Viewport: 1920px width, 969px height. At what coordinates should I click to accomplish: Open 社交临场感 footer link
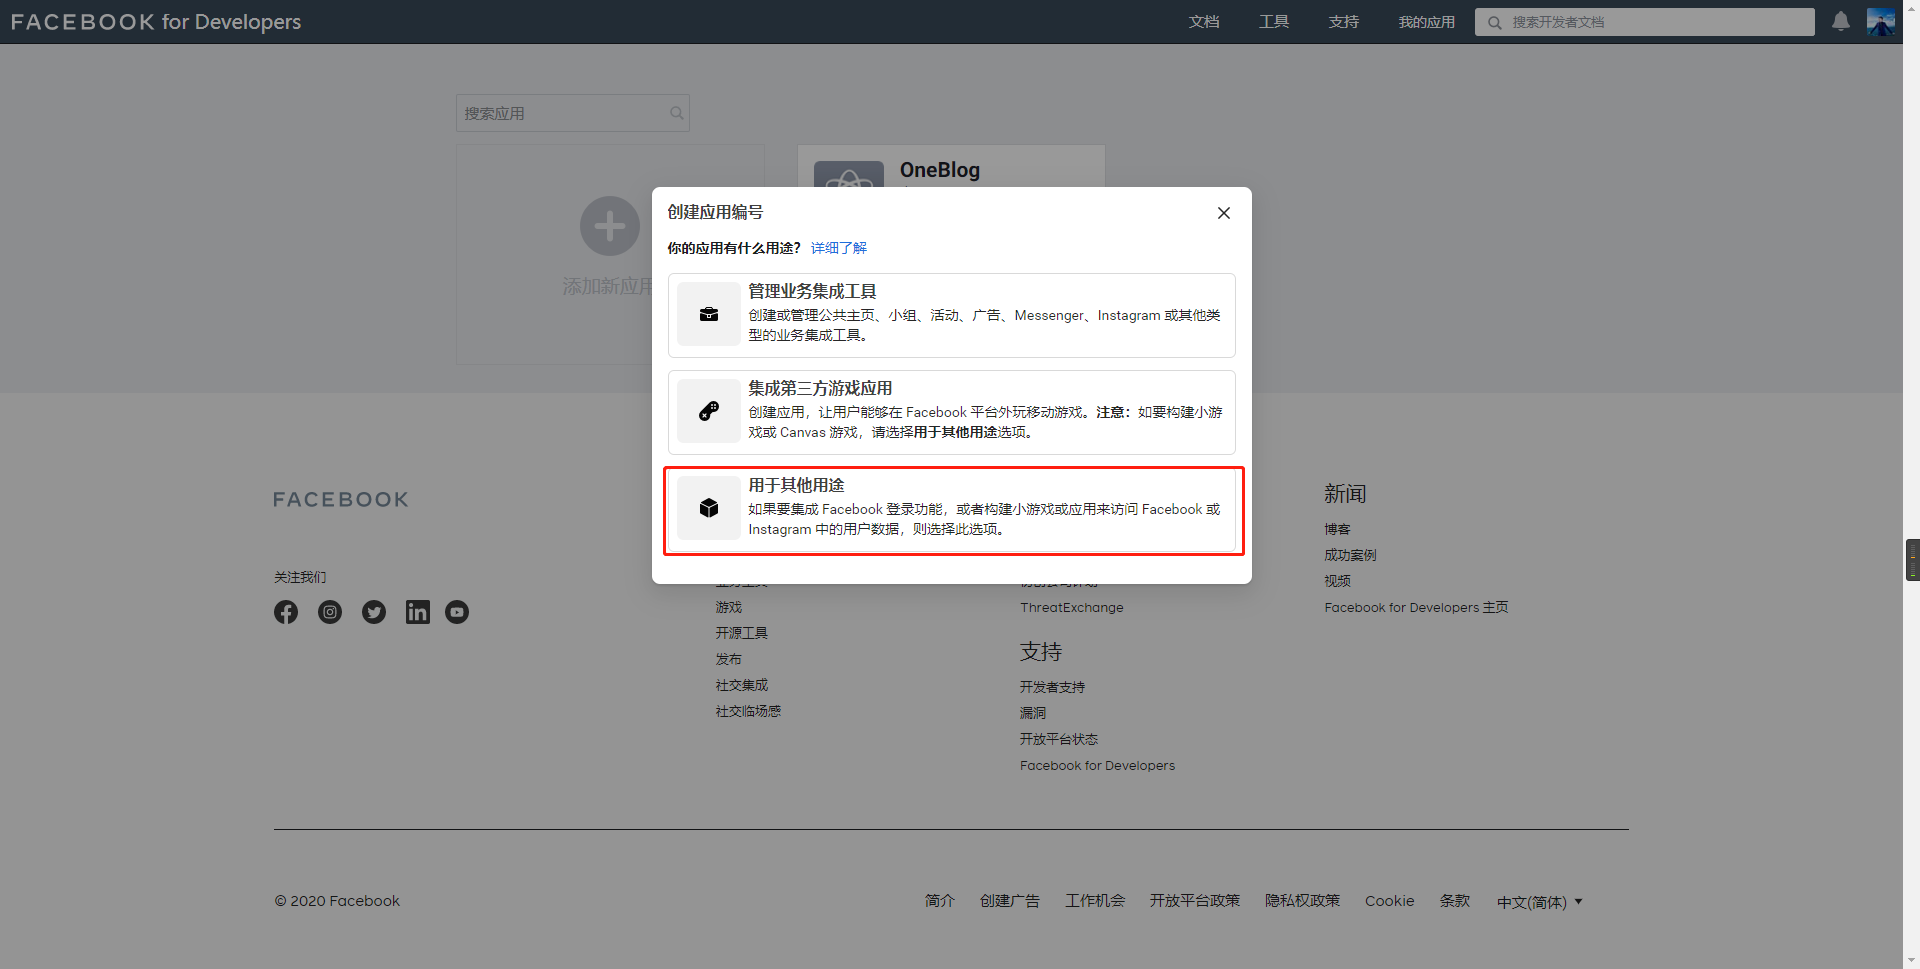pos(748,711)
